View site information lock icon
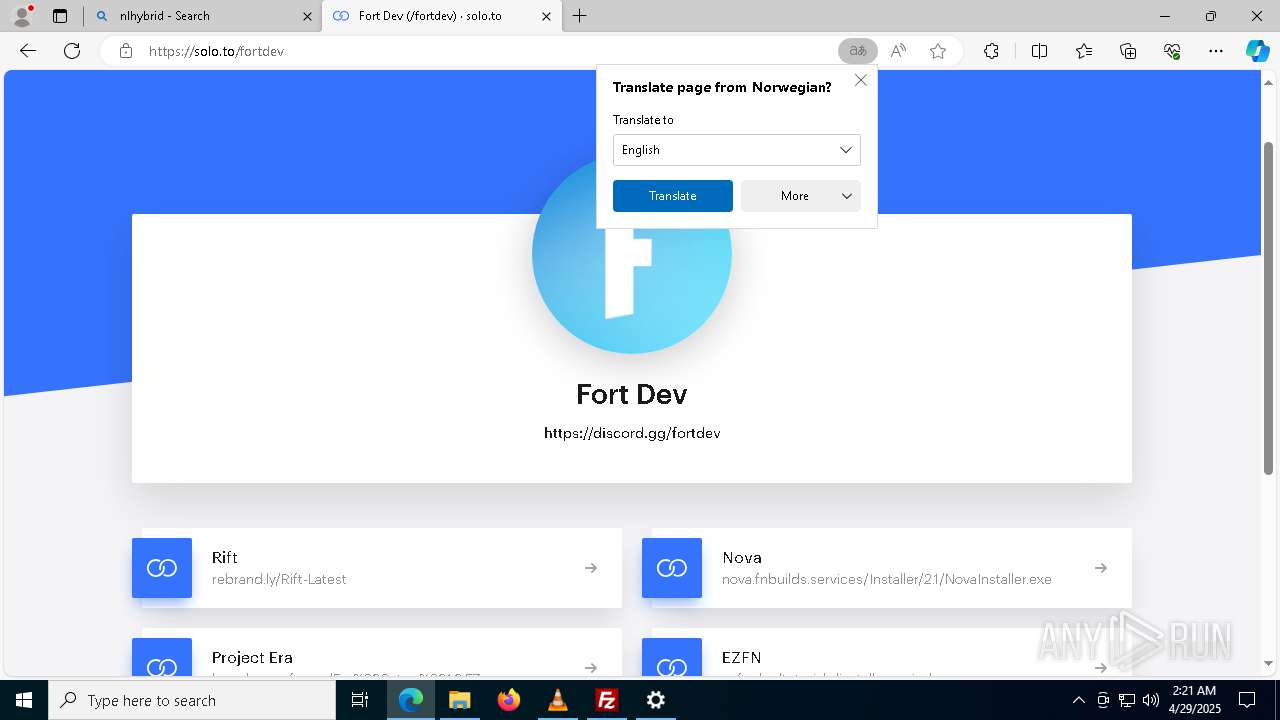This screenshot has width=1280, height=720. click(x=126, y=51)
